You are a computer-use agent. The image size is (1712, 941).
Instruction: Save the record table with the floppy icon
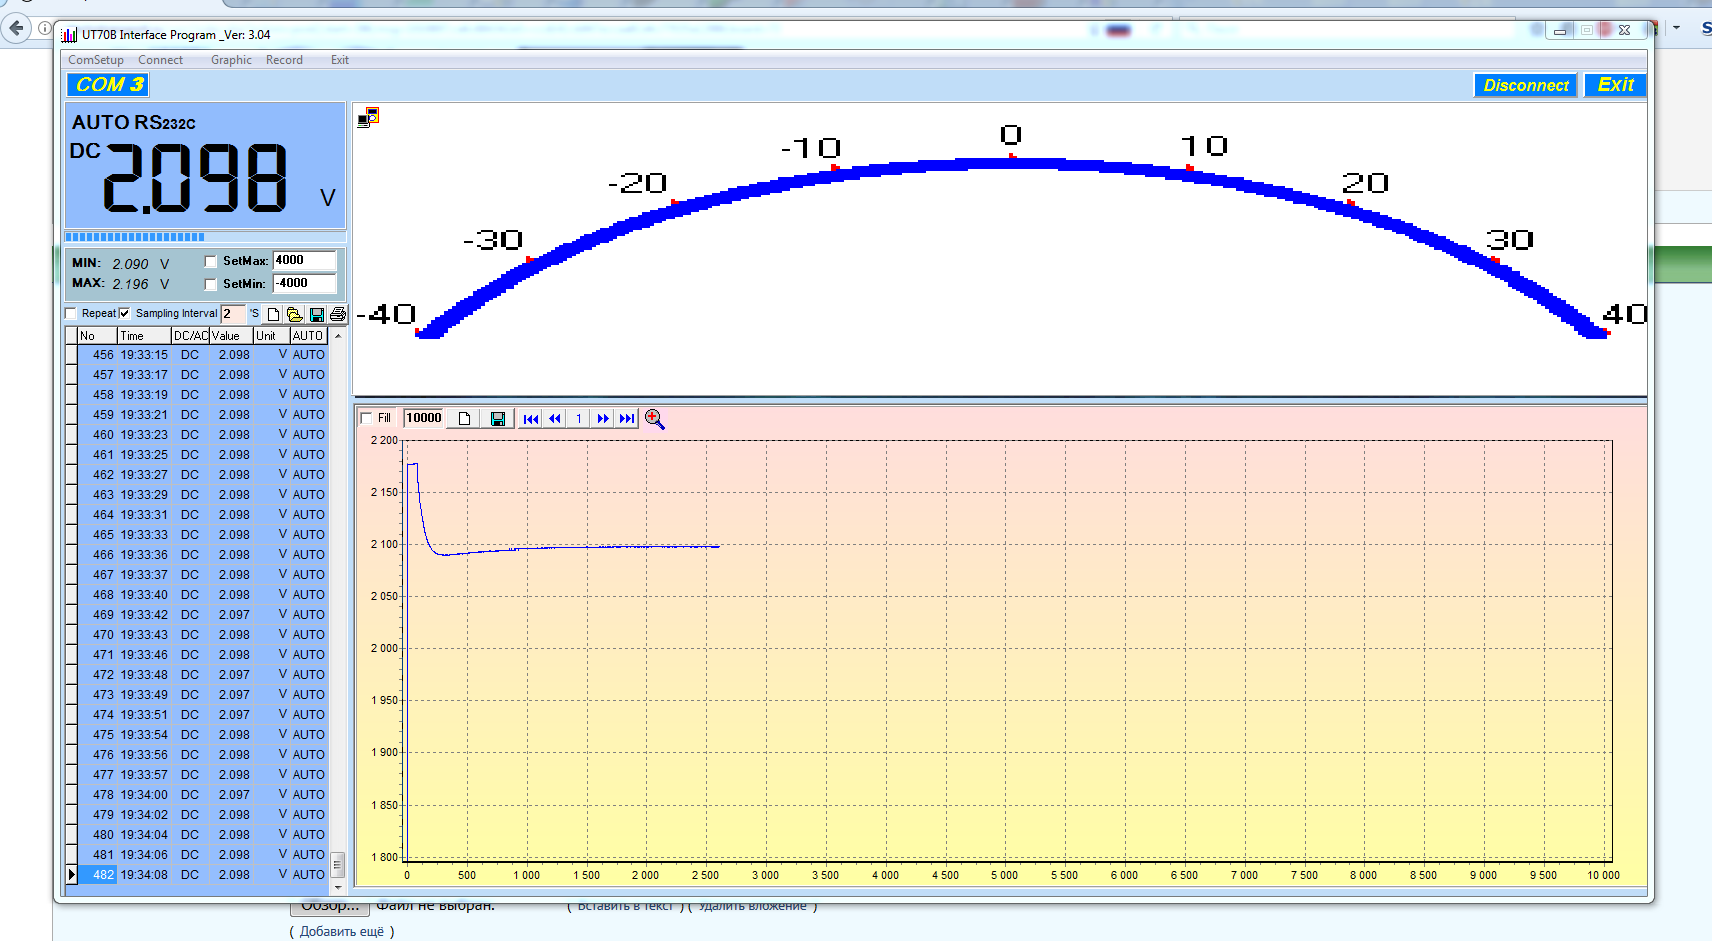317,314
